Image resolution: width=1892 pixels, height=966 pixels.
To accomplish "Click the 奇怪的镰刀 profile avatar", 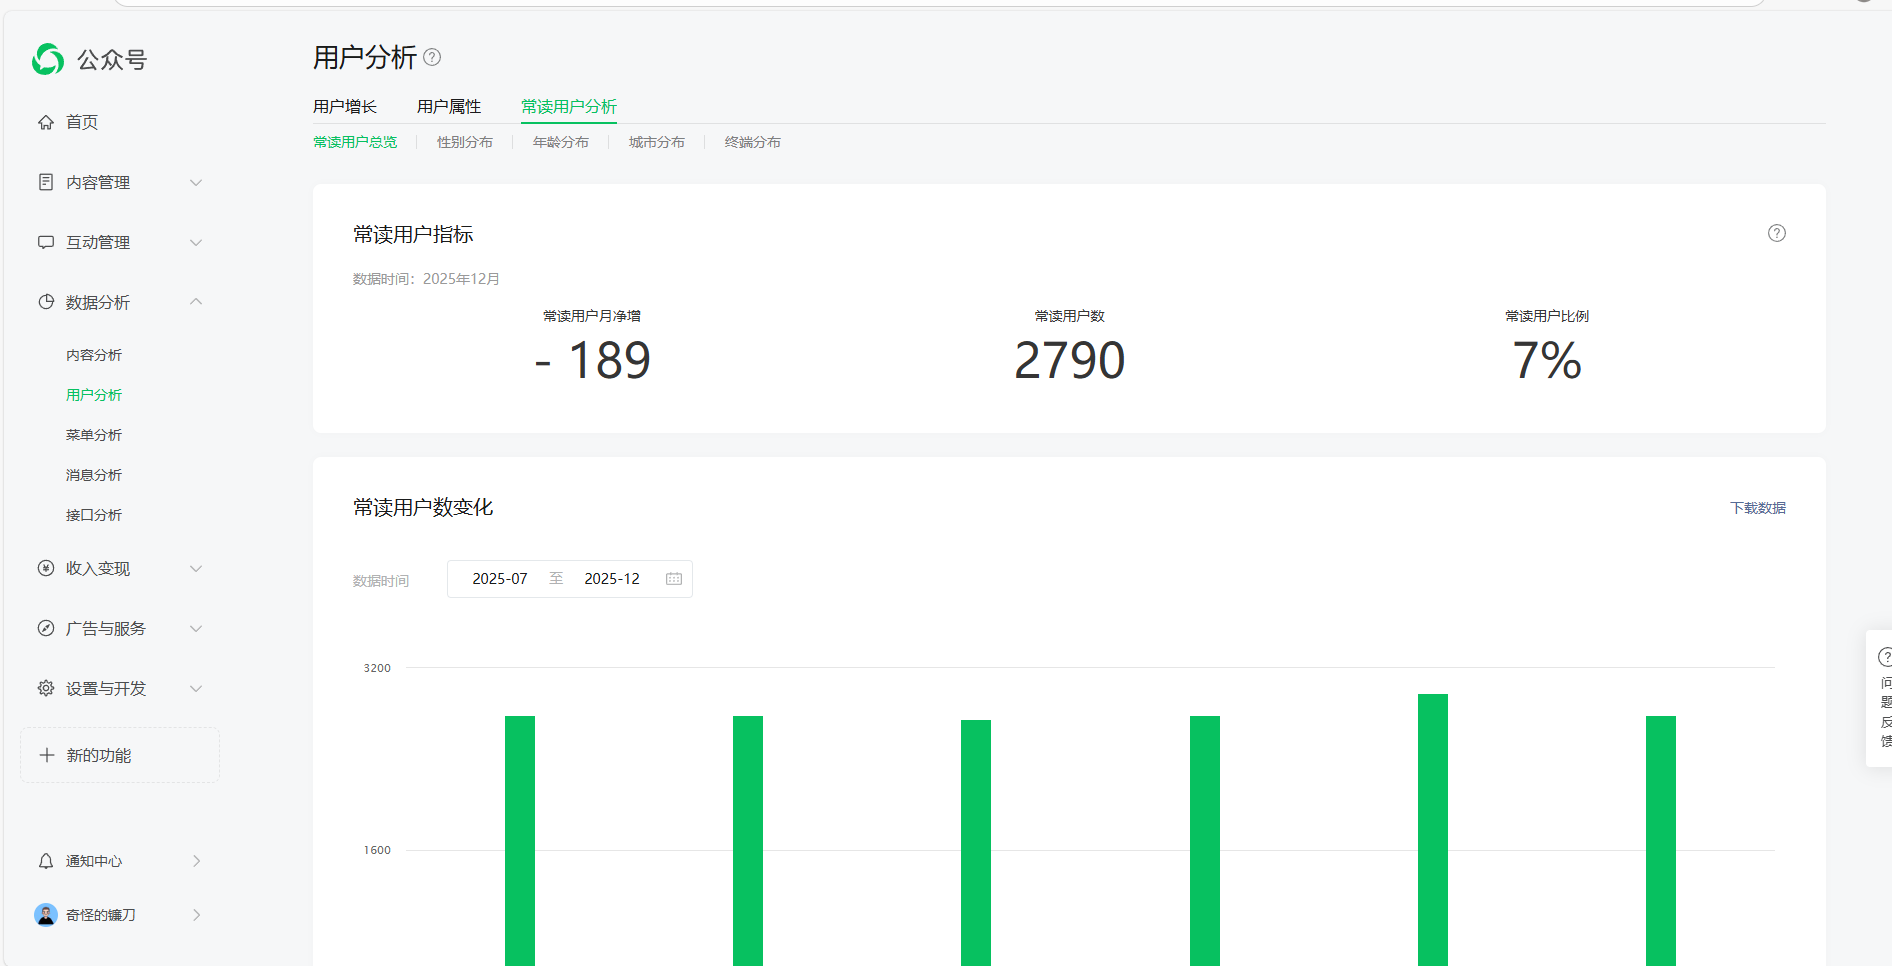I will (x=46, y=915).
